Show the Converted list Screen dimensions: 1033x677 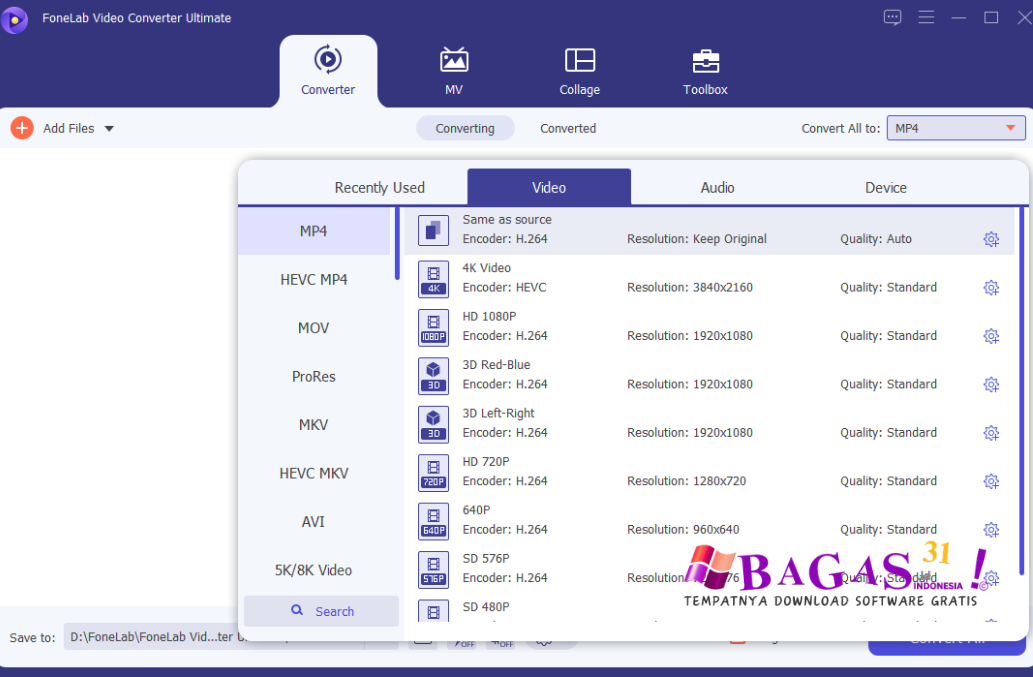click(568, 128)
